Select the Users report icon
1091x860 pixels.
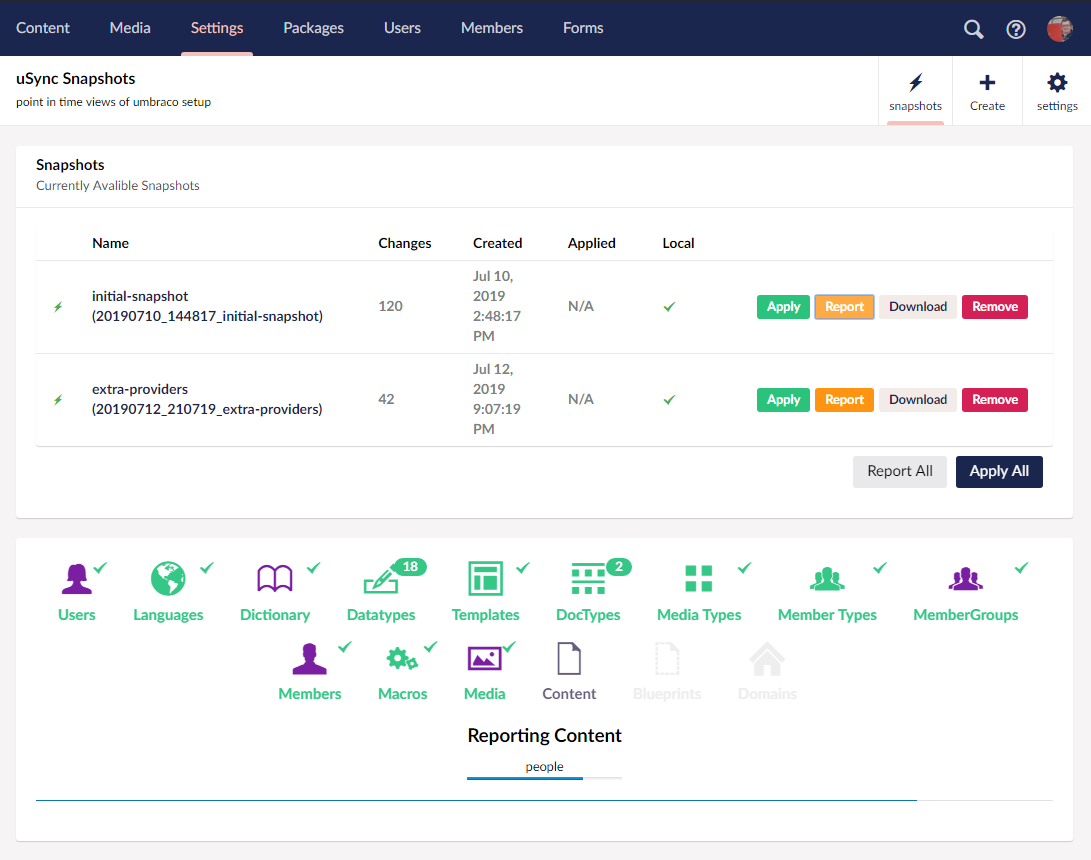[x=77, y=579]
